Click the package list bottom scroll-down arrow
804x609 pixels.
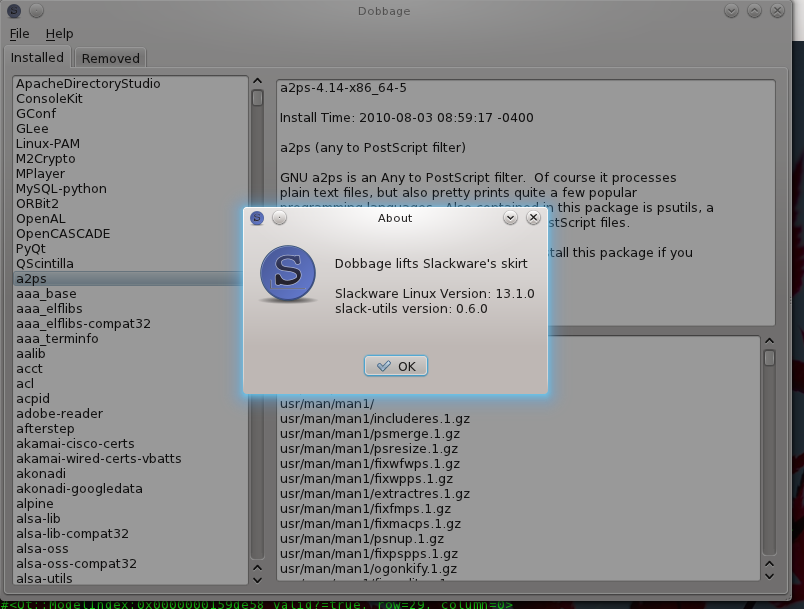257,580
